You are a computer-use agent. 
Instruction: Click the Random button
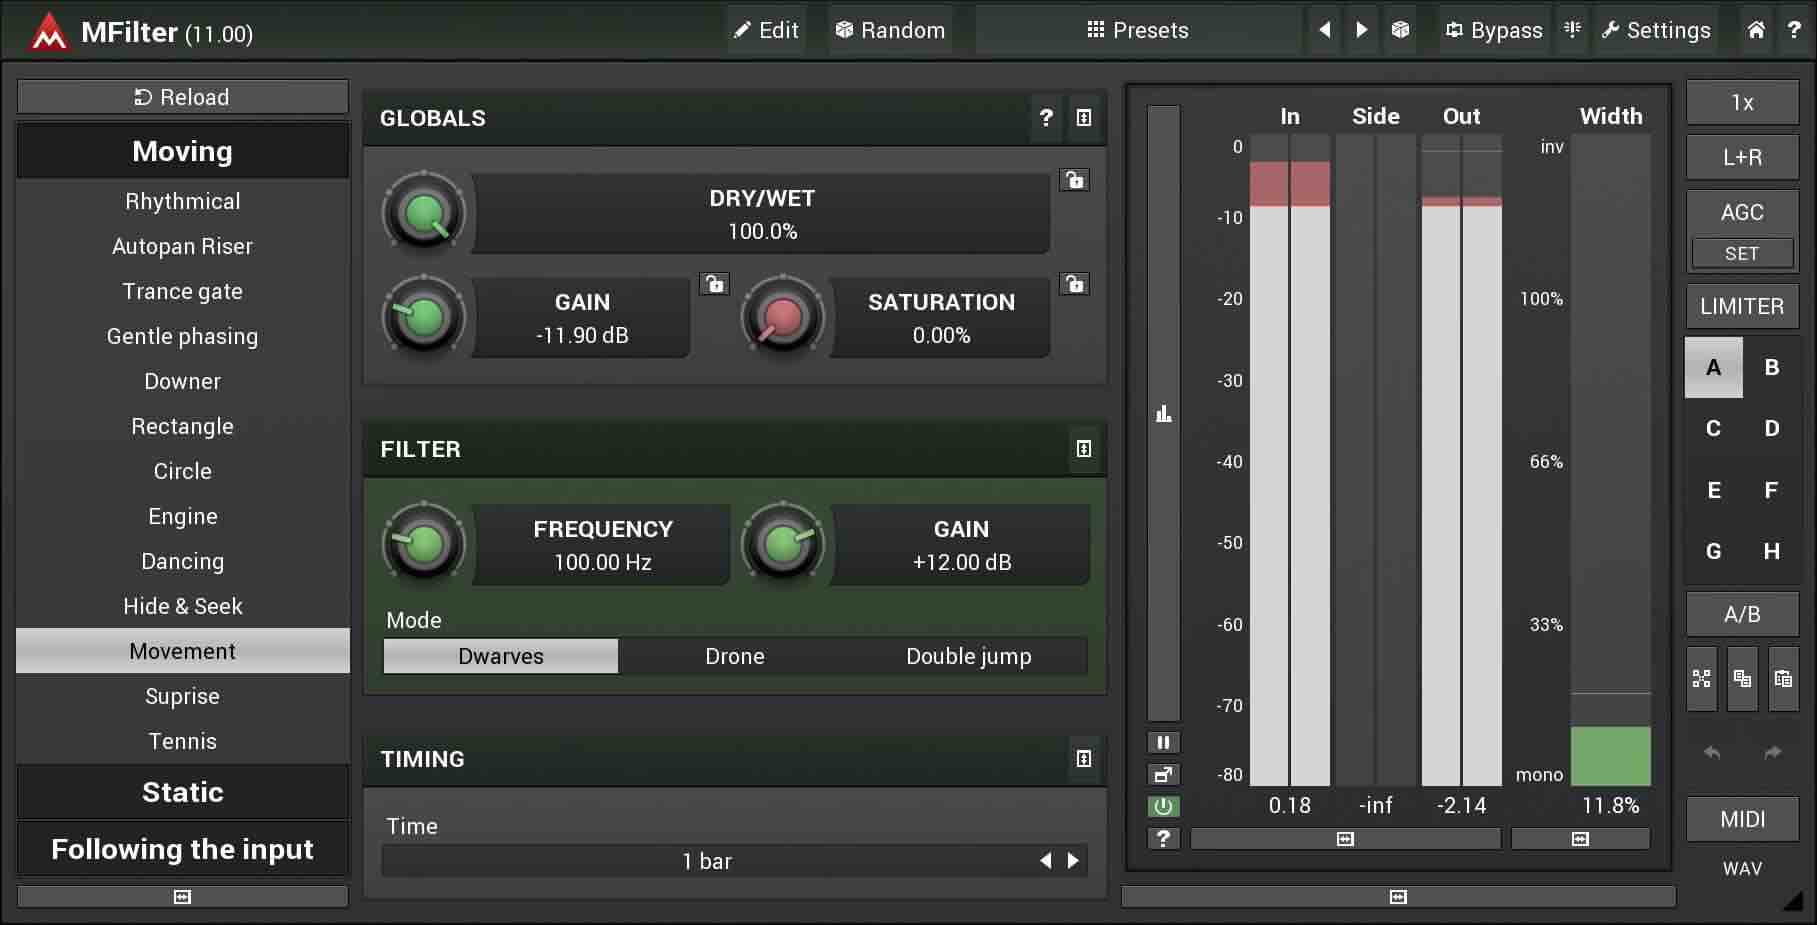click(x=889, y=30)
